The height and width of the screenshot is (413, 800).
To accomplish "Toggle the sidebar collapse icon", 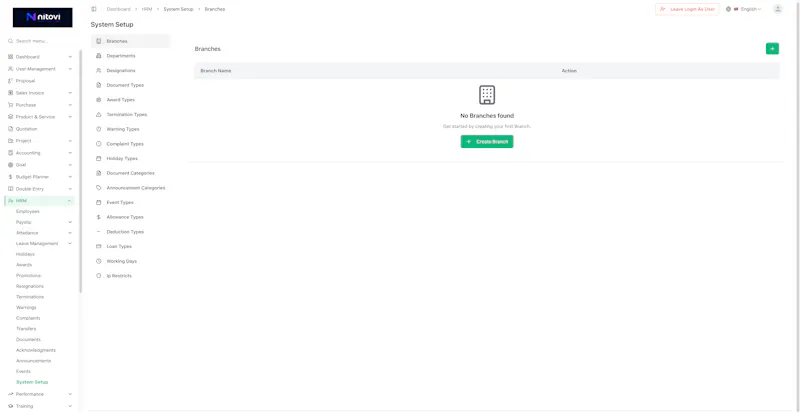I will tap(94, 9).
